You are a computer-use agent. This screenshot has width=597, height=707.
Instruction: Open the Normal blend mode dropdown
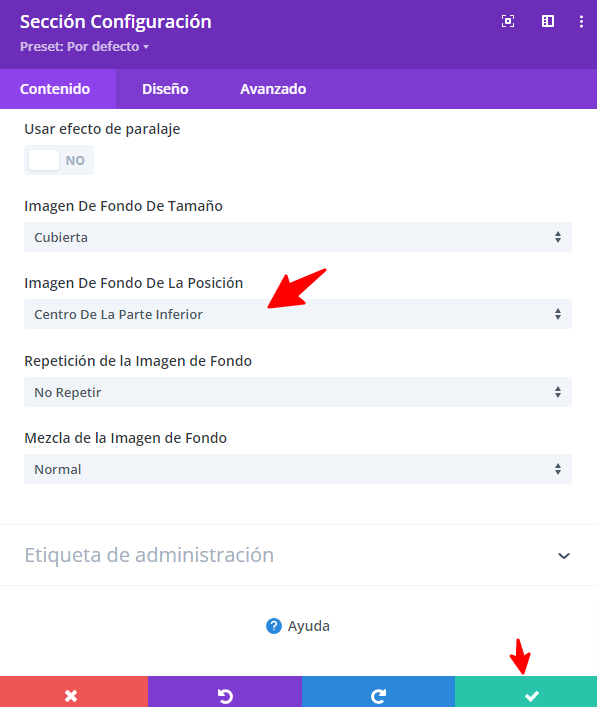tap(298, 469)
